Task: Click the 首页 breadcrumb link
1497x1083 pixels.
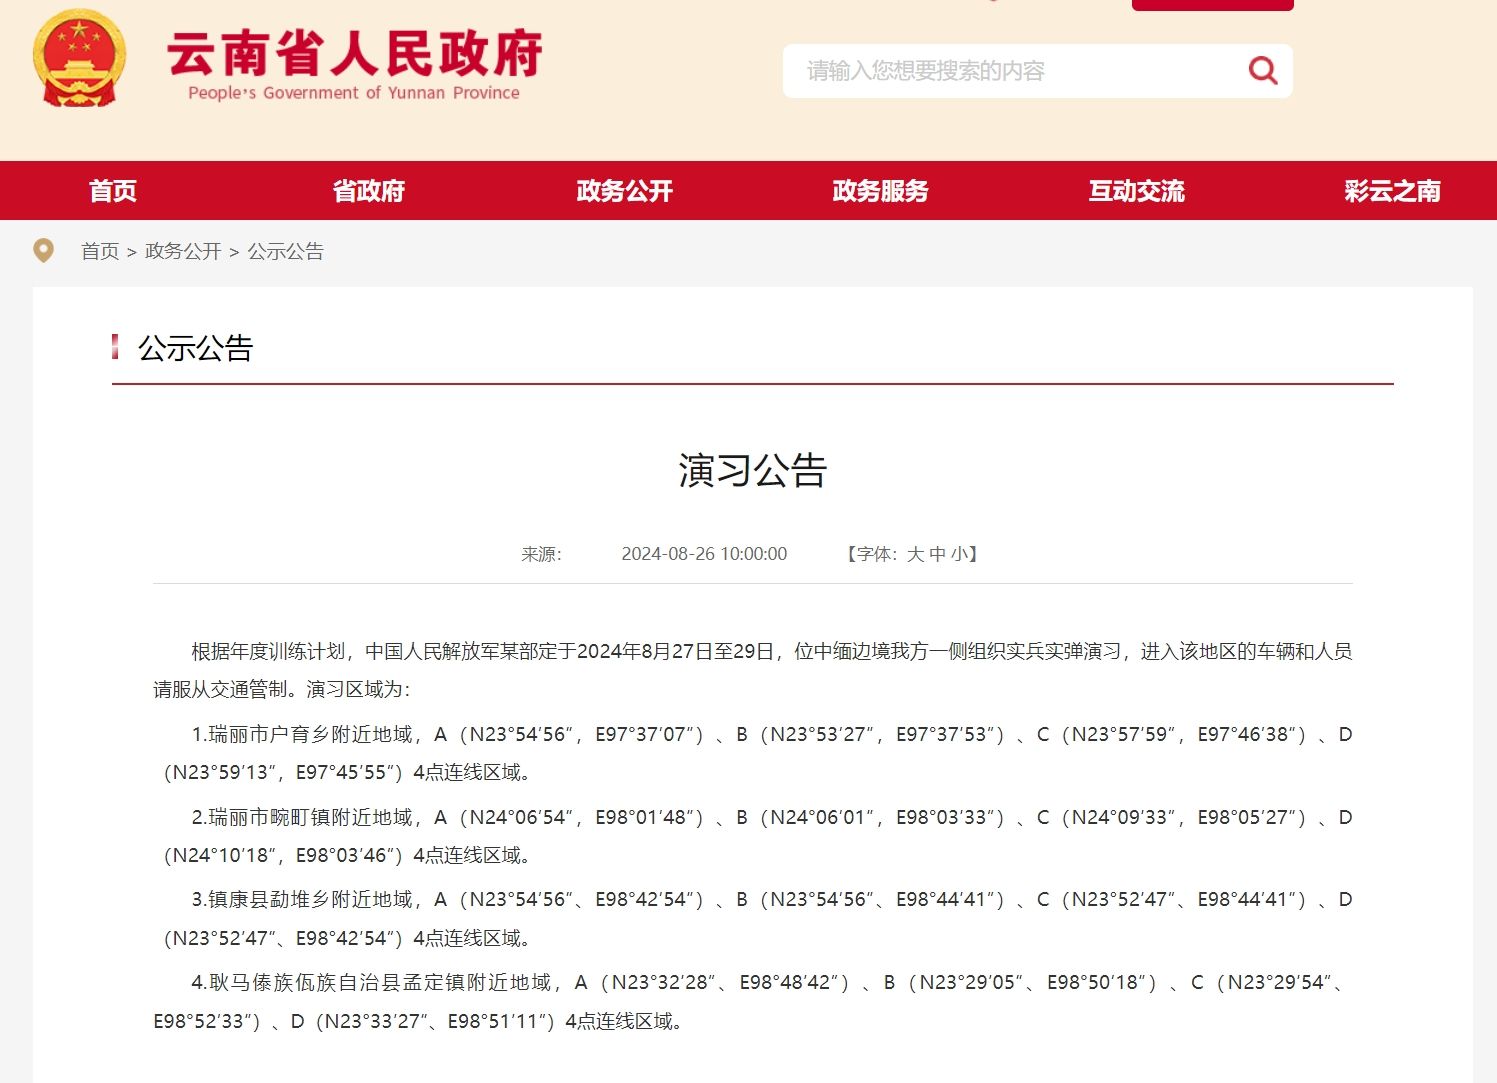Action: pos(100,252)
